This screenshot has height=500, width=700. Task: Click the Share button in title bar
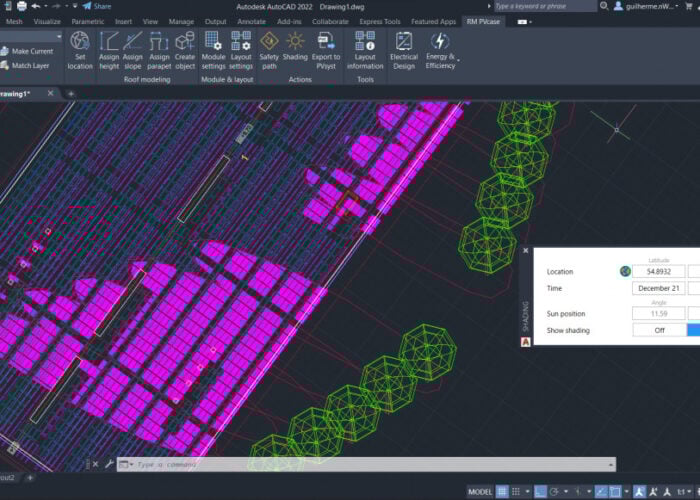click(x=97, y=6)
